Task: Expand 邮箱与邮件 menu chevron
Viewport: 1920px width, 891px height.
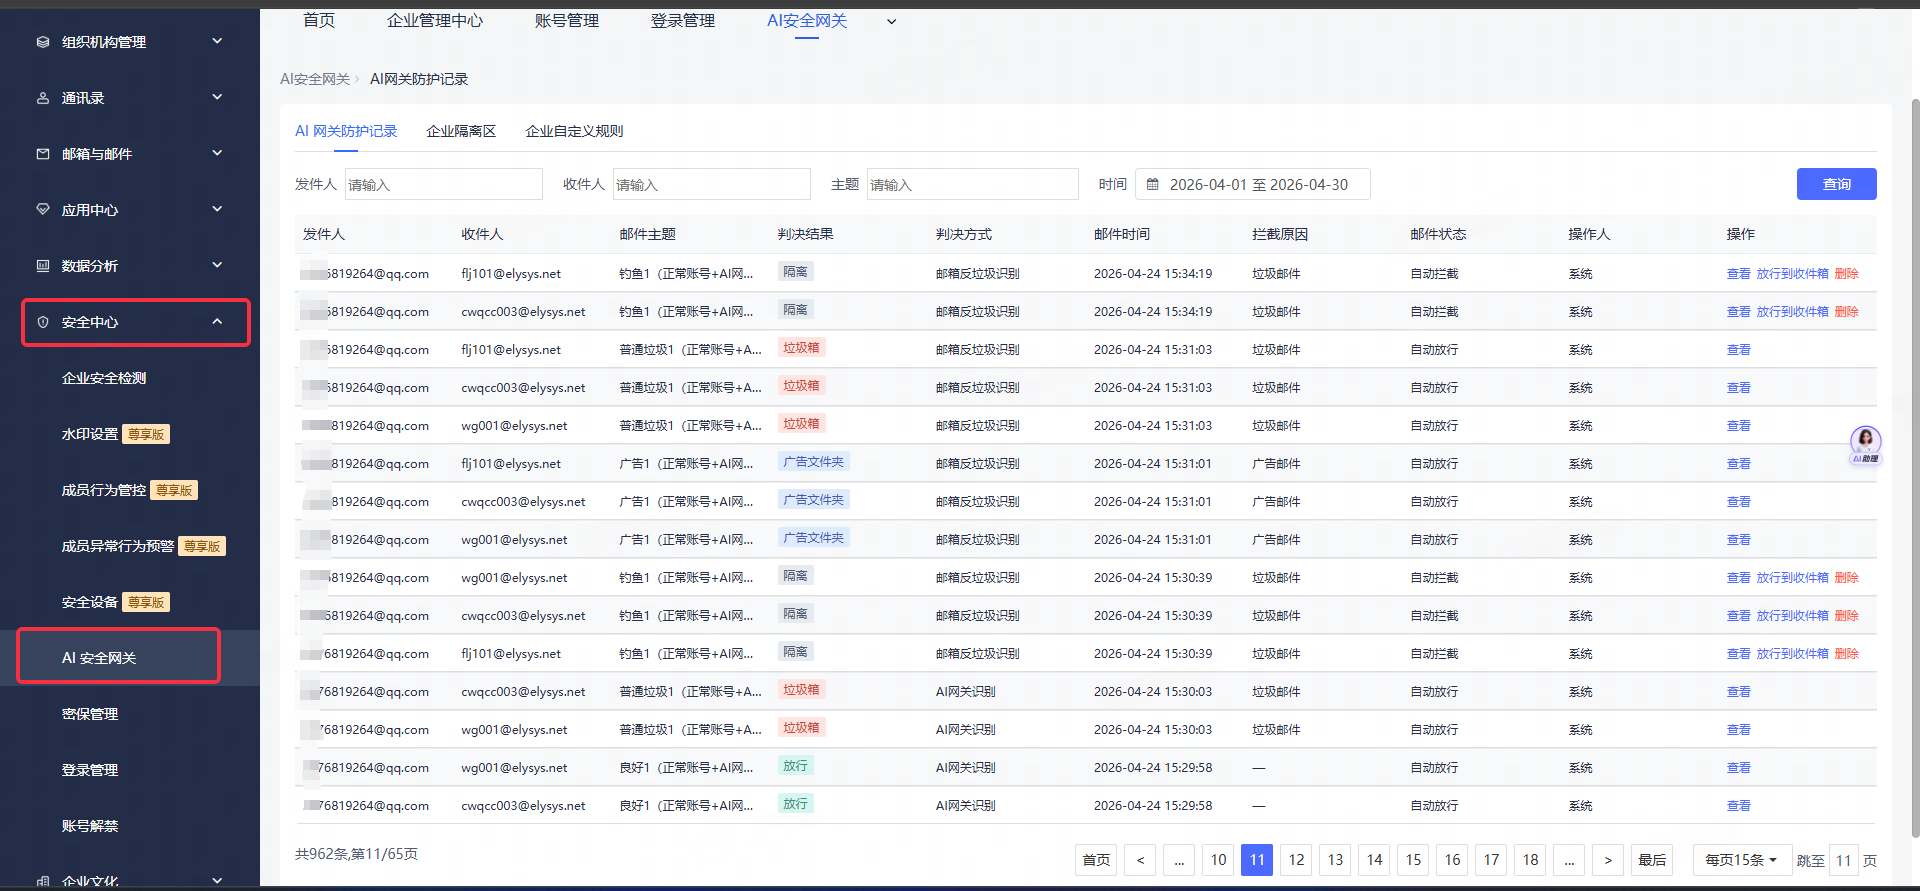Action: pos(217,153)
